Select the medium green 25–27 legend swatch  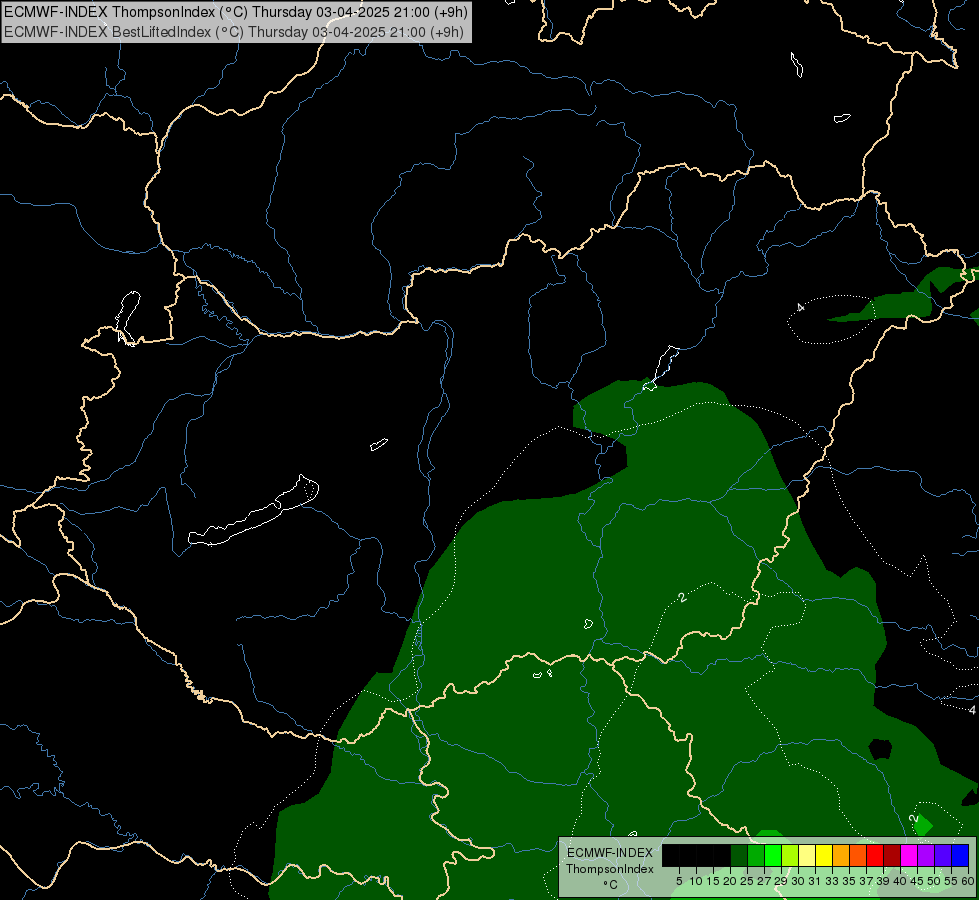point(755,856)
